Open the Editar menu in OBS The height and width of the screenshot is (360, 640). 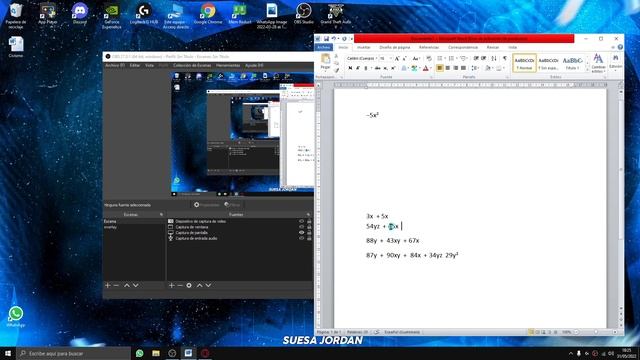(x=135, y=65)
